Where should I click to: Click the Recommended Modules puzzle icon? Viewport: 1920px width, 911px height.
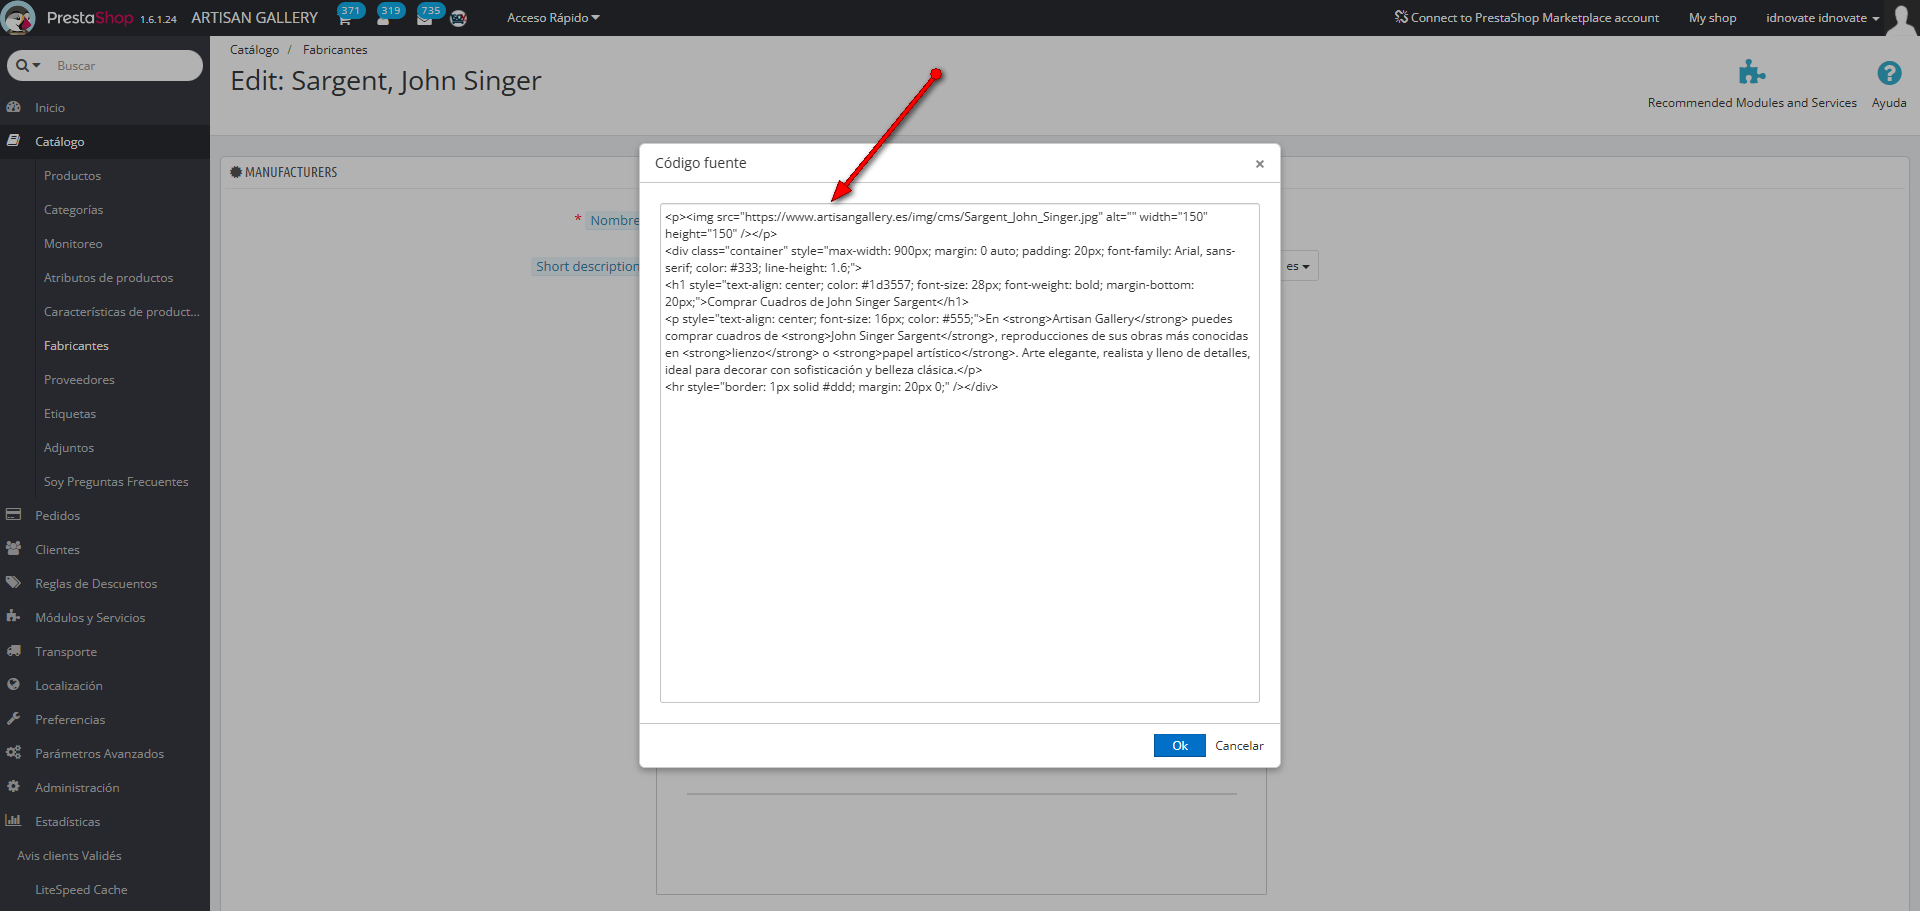(1751, 72)
